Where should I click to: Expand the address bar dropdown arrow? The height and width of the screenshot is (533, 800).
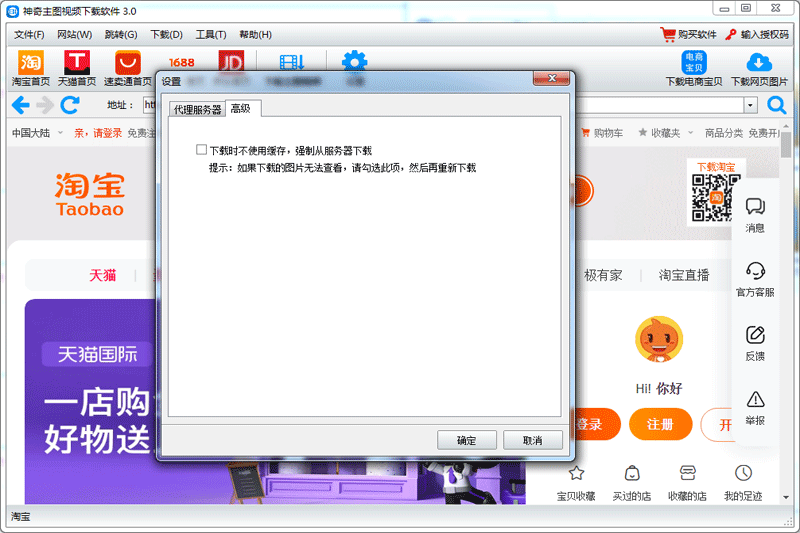[750, 105]
